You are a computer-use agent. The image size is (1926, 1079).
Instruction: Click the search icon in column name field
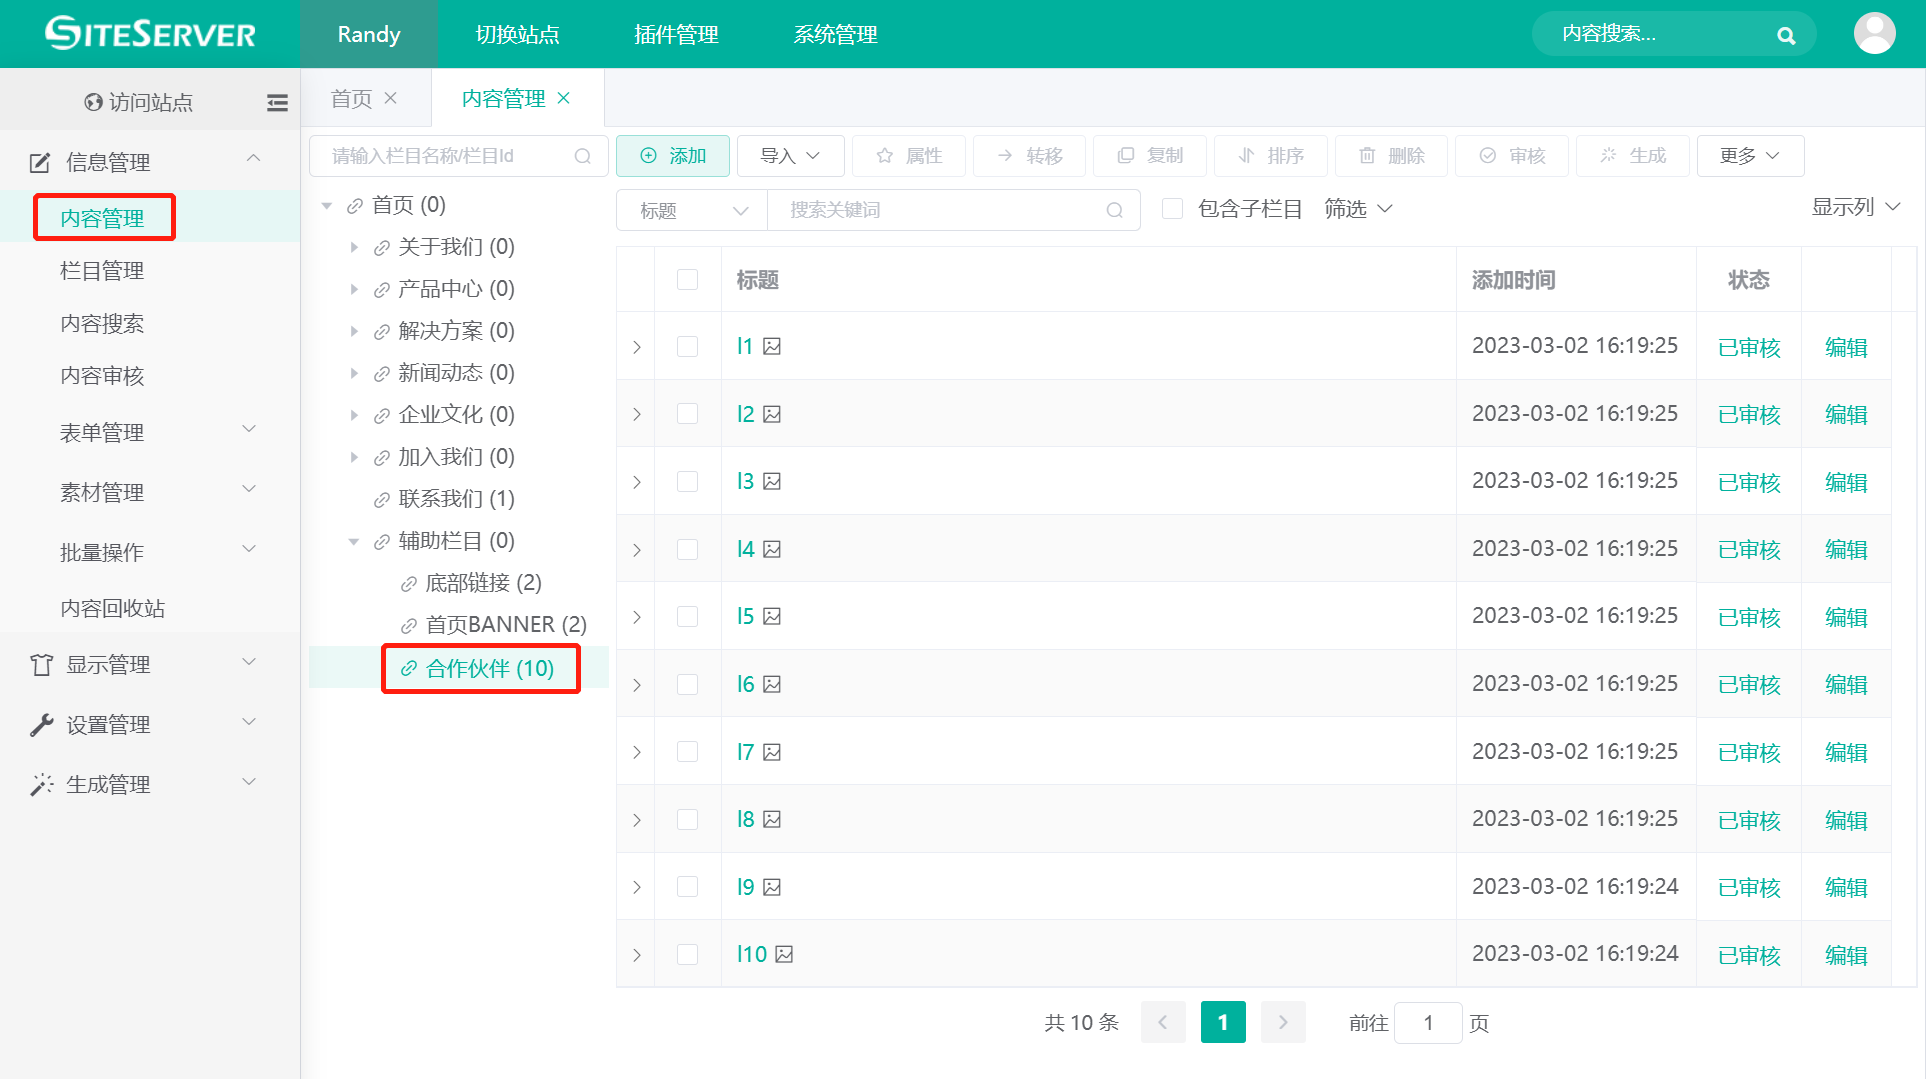[583, 156]
